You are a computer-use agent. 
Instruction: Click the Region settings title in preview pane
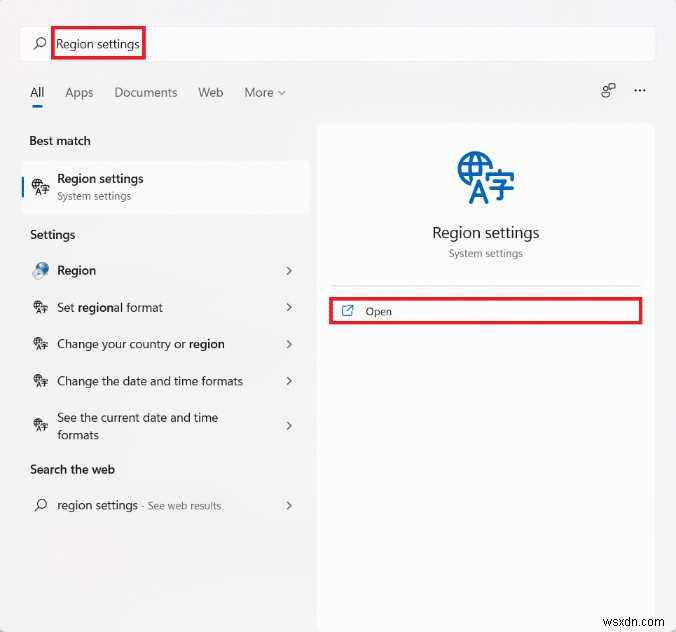485,233
